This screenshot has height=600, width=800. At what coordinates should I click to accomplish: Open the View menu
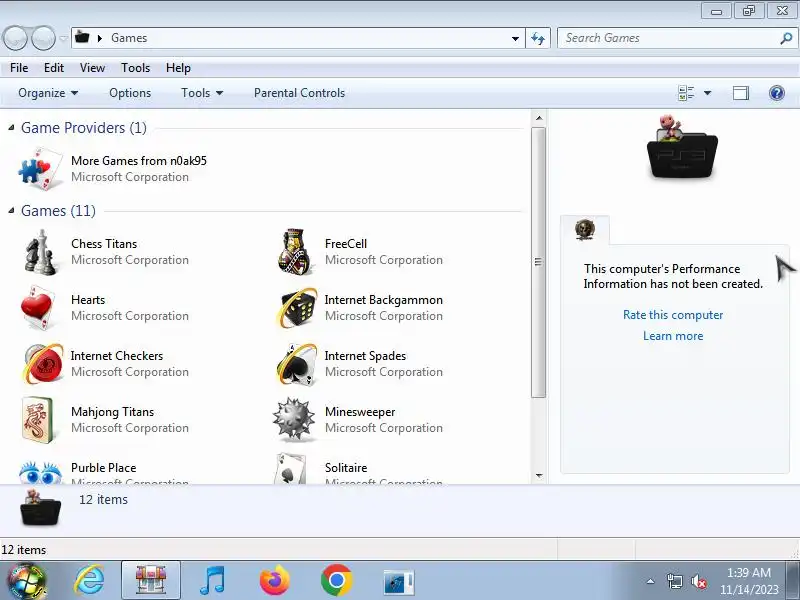pos(92,68)
